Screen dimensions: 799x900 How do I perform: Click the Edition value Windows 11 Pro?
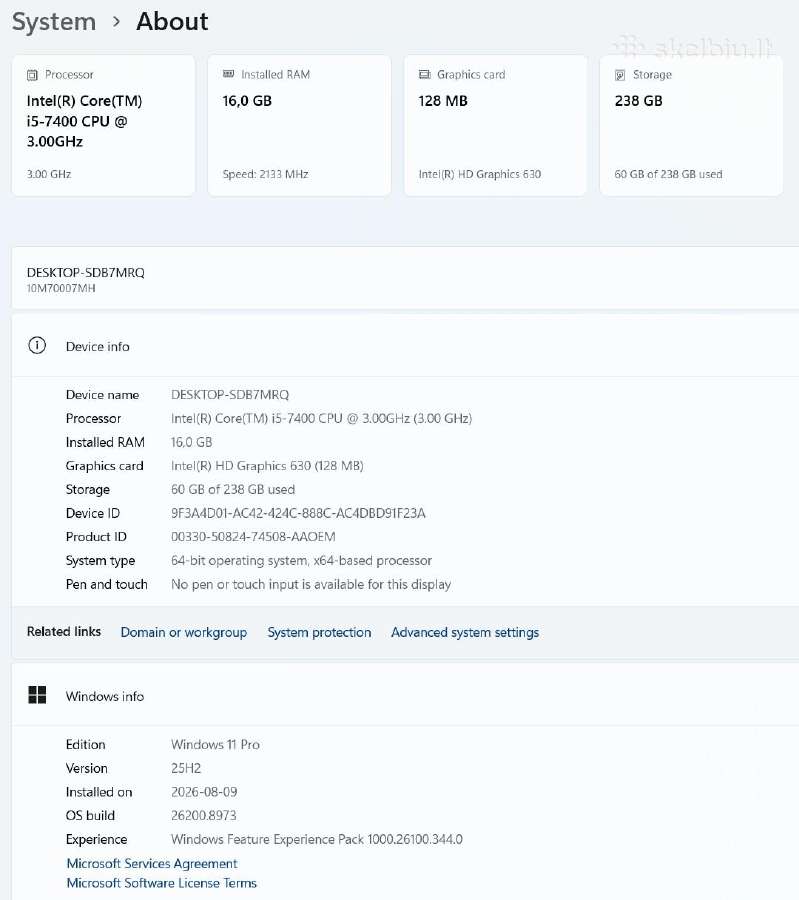pyautogui.click(x=215, y=744)
